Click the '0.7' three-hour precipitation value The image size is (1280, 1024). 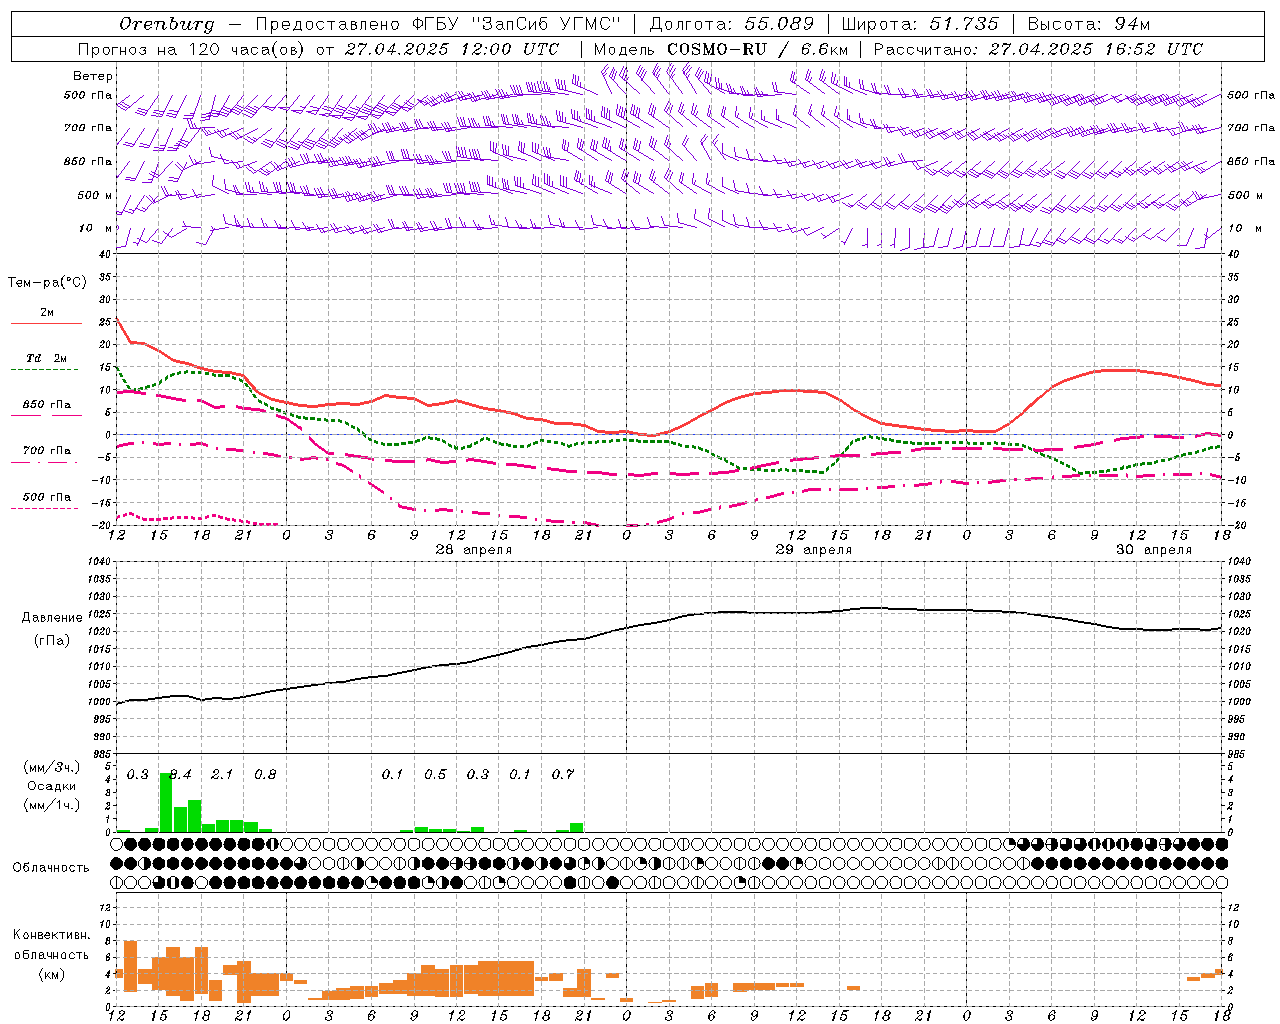[x=563, y=775]
